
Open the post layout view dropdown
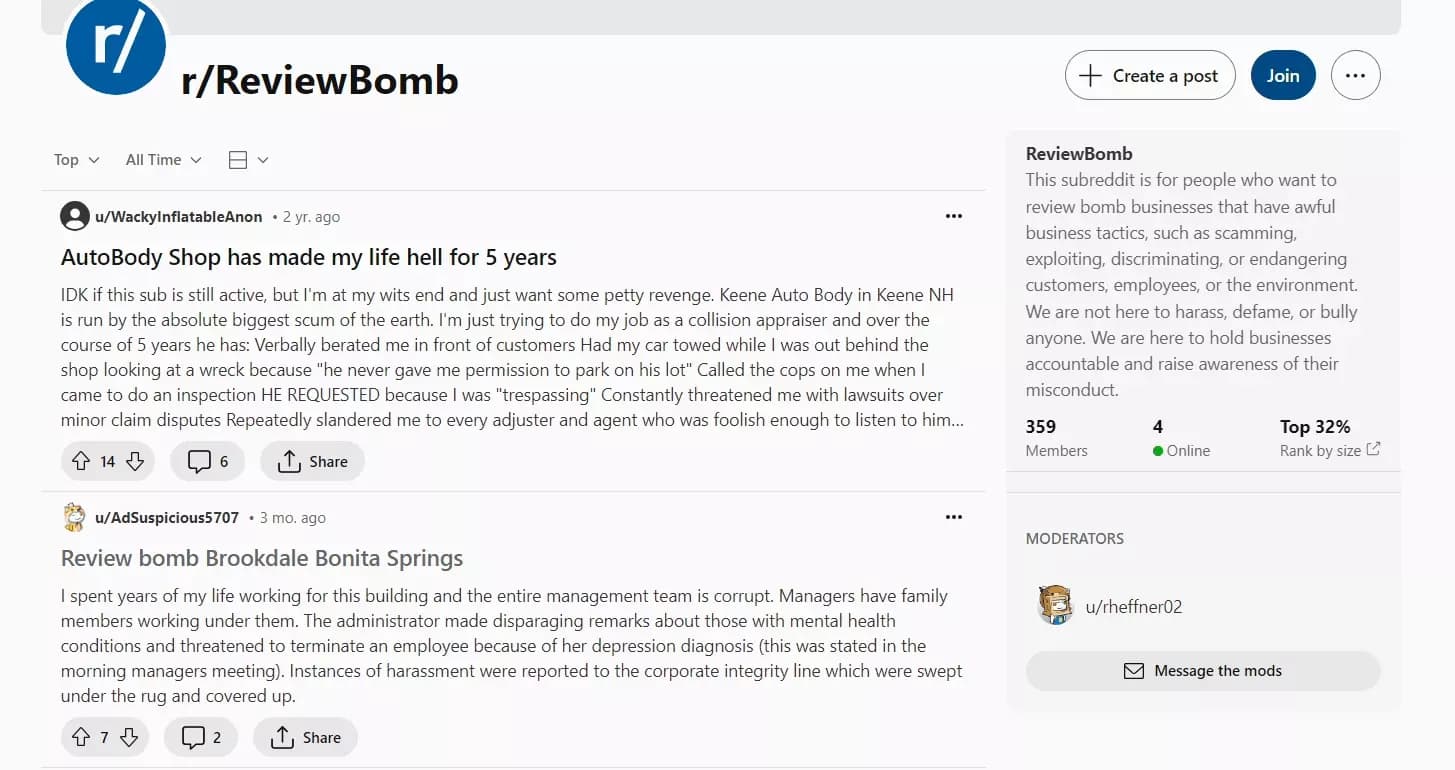pos(247,160)
